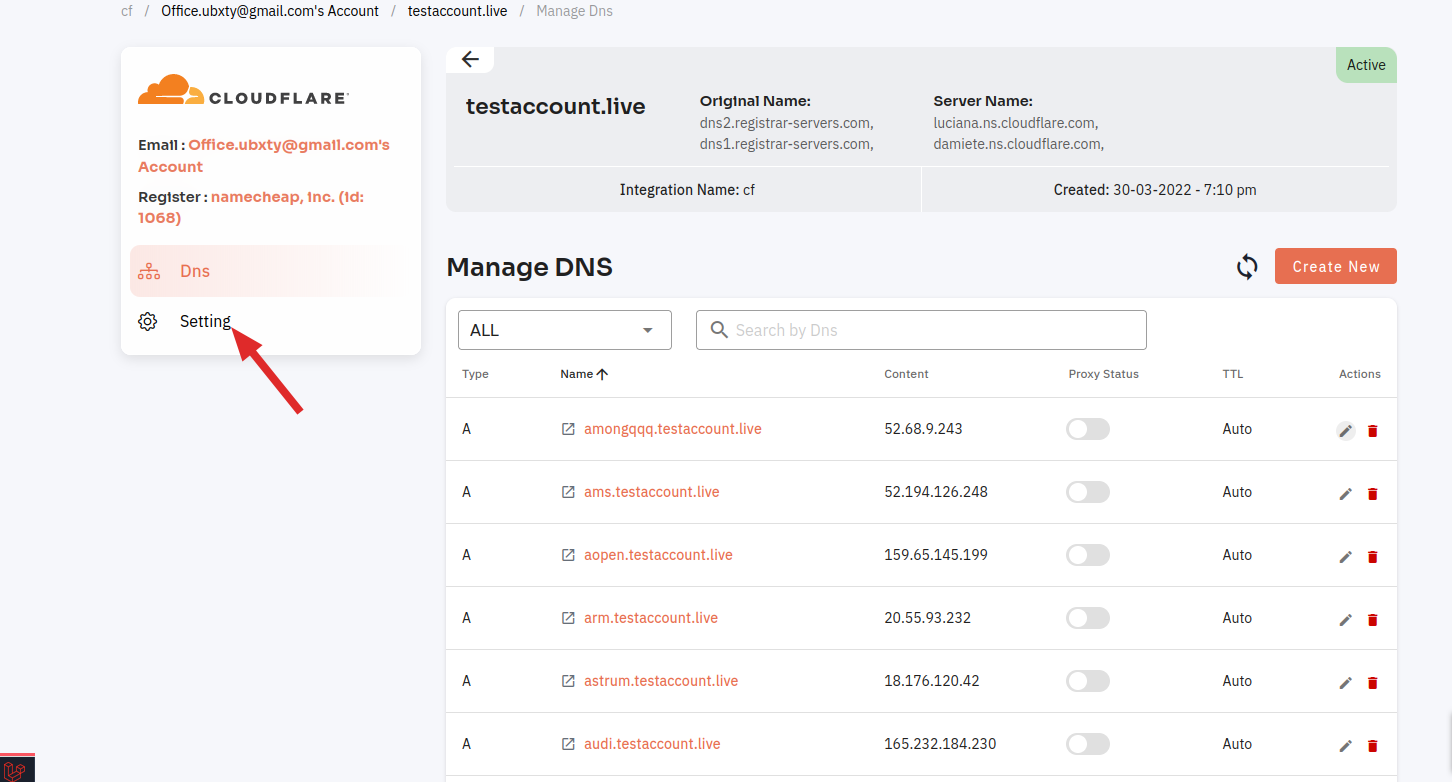Viewport: 1452px width, 782px height.
Task: Delete the arm.testaccount.live record
Action: click(1372, 620)
